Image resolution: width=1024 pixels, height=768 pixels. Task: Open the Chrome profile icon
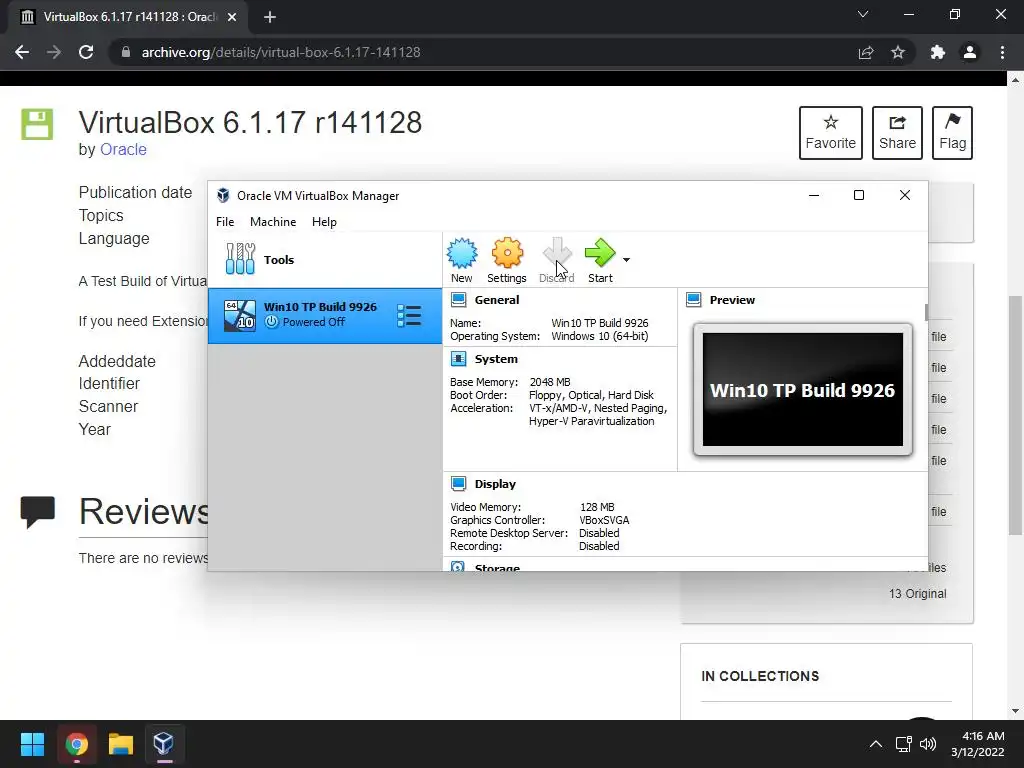tap(970, 52)
